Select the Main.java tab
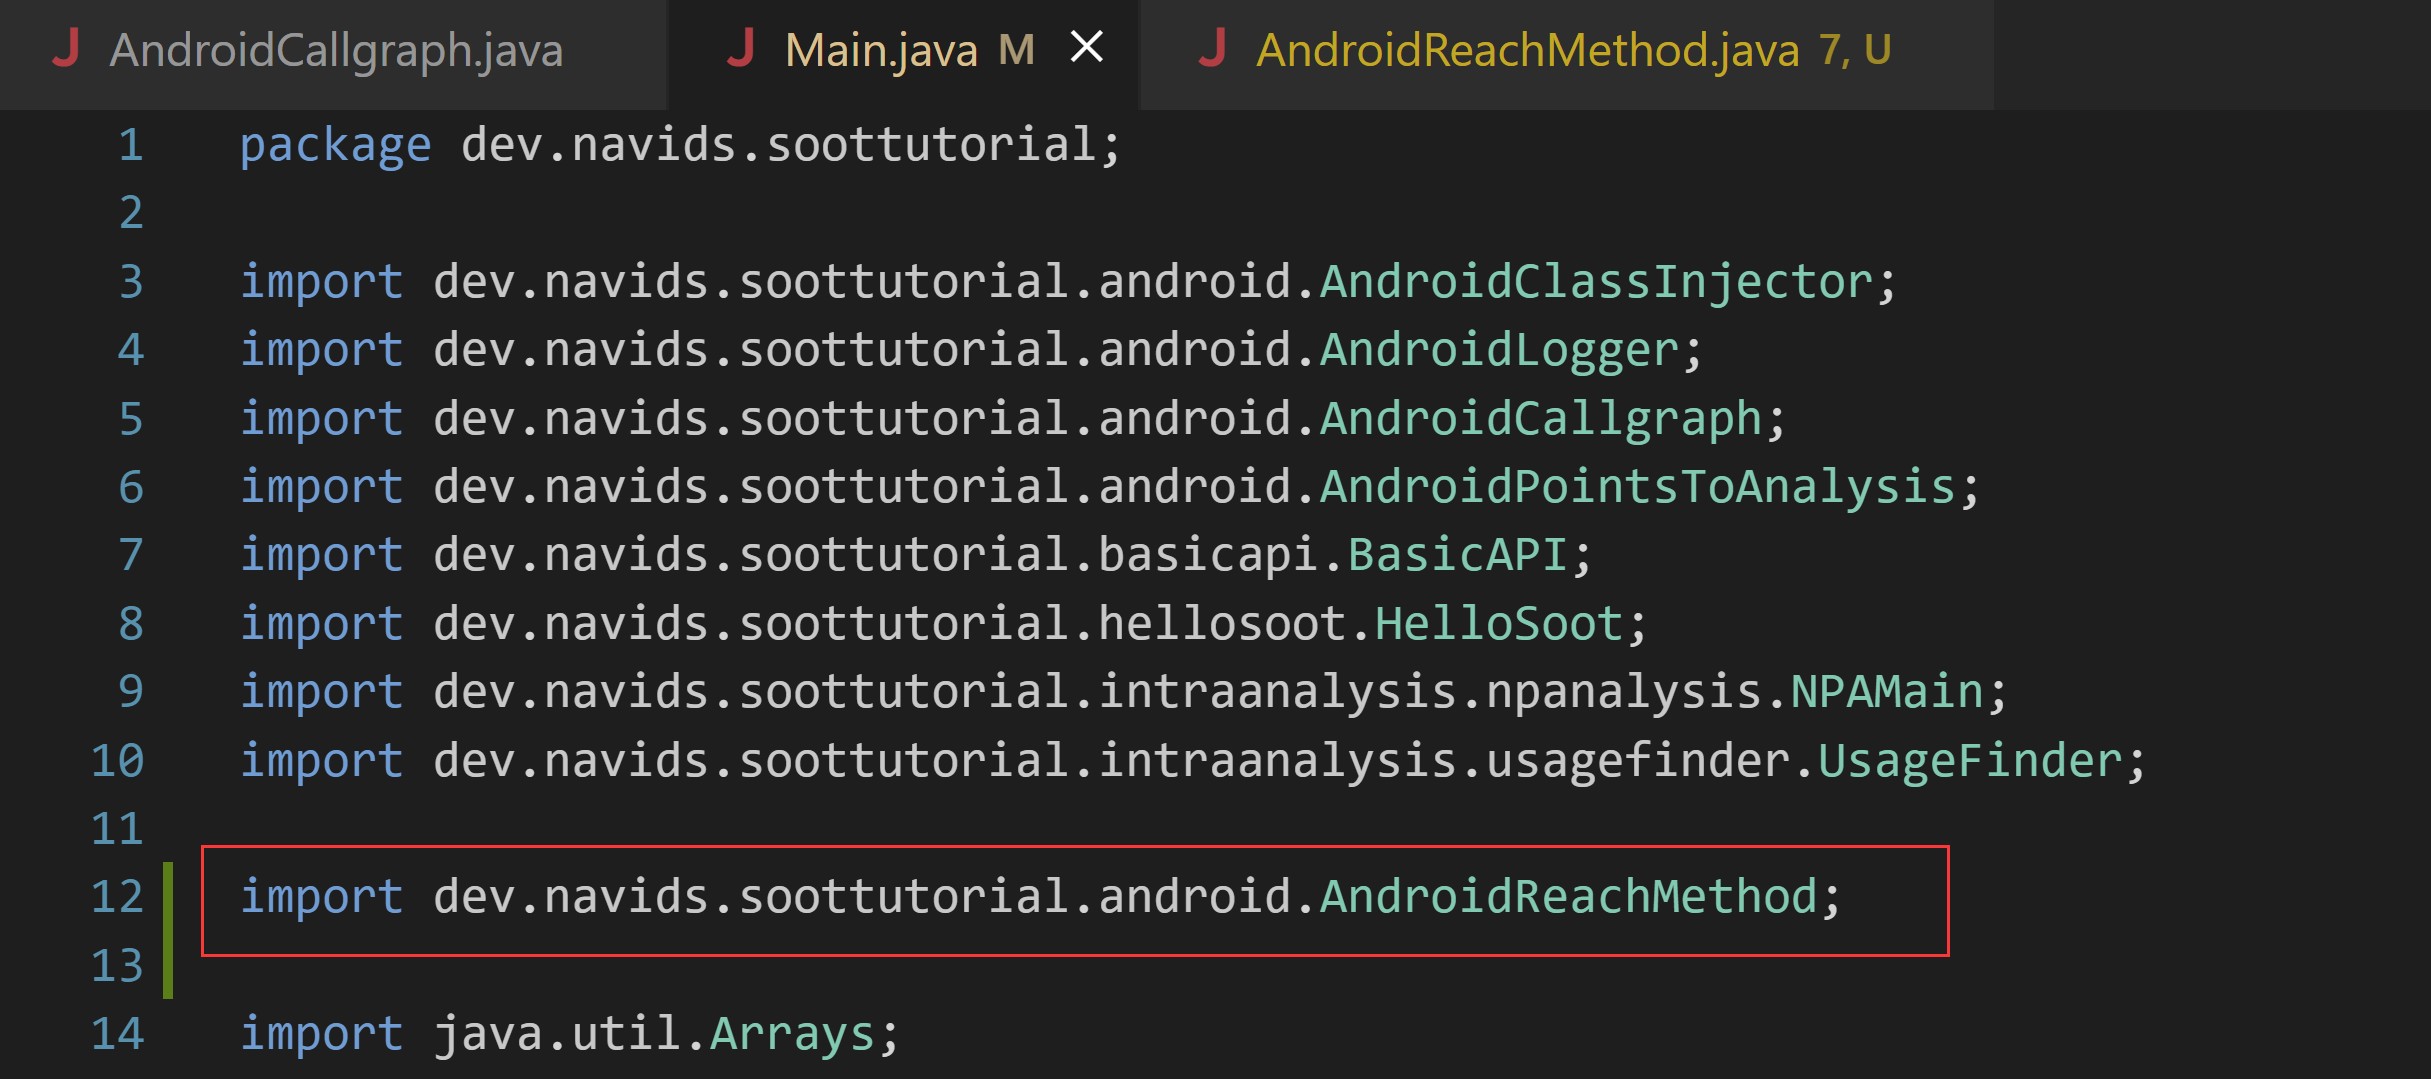The image size is (2431, 1079). tap(881, 48)
